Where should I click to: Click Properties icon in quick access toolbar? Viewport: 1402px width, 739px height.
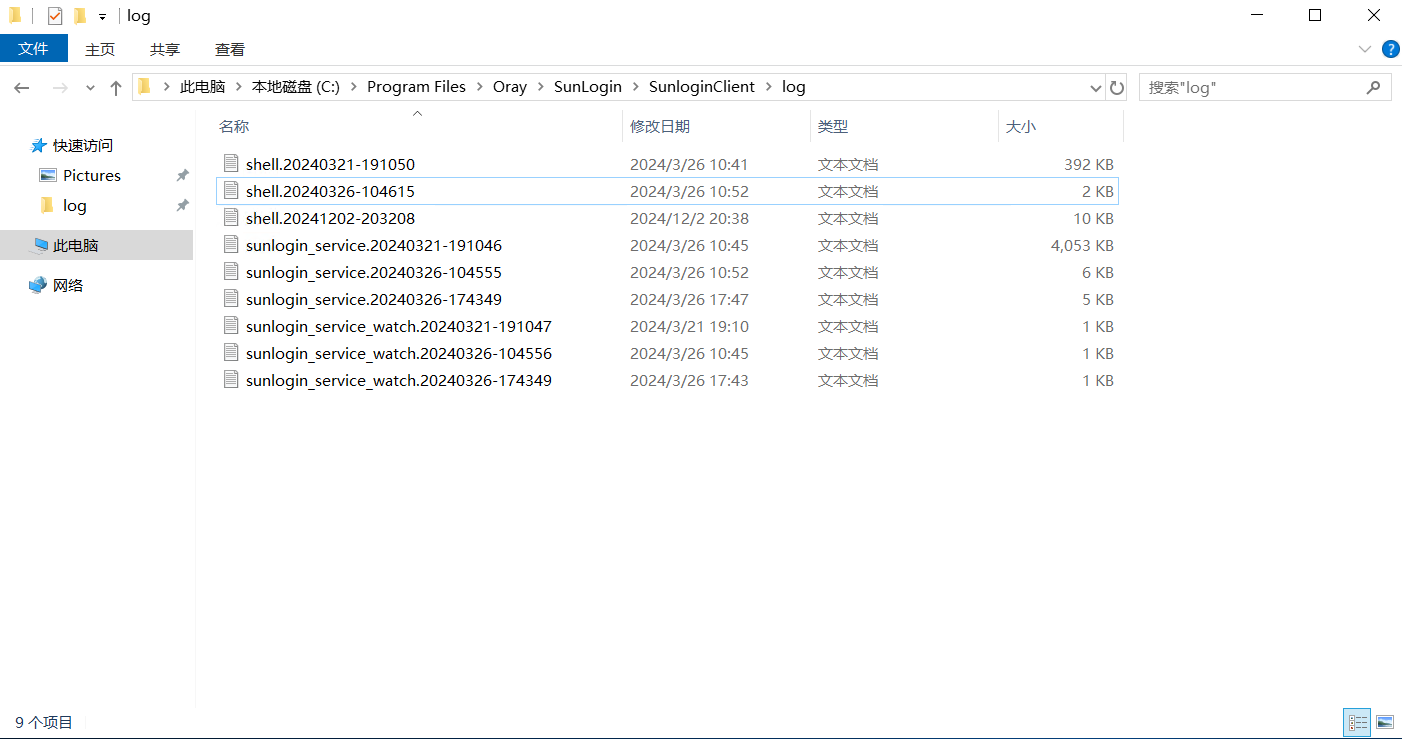click(x=55, y=16)
